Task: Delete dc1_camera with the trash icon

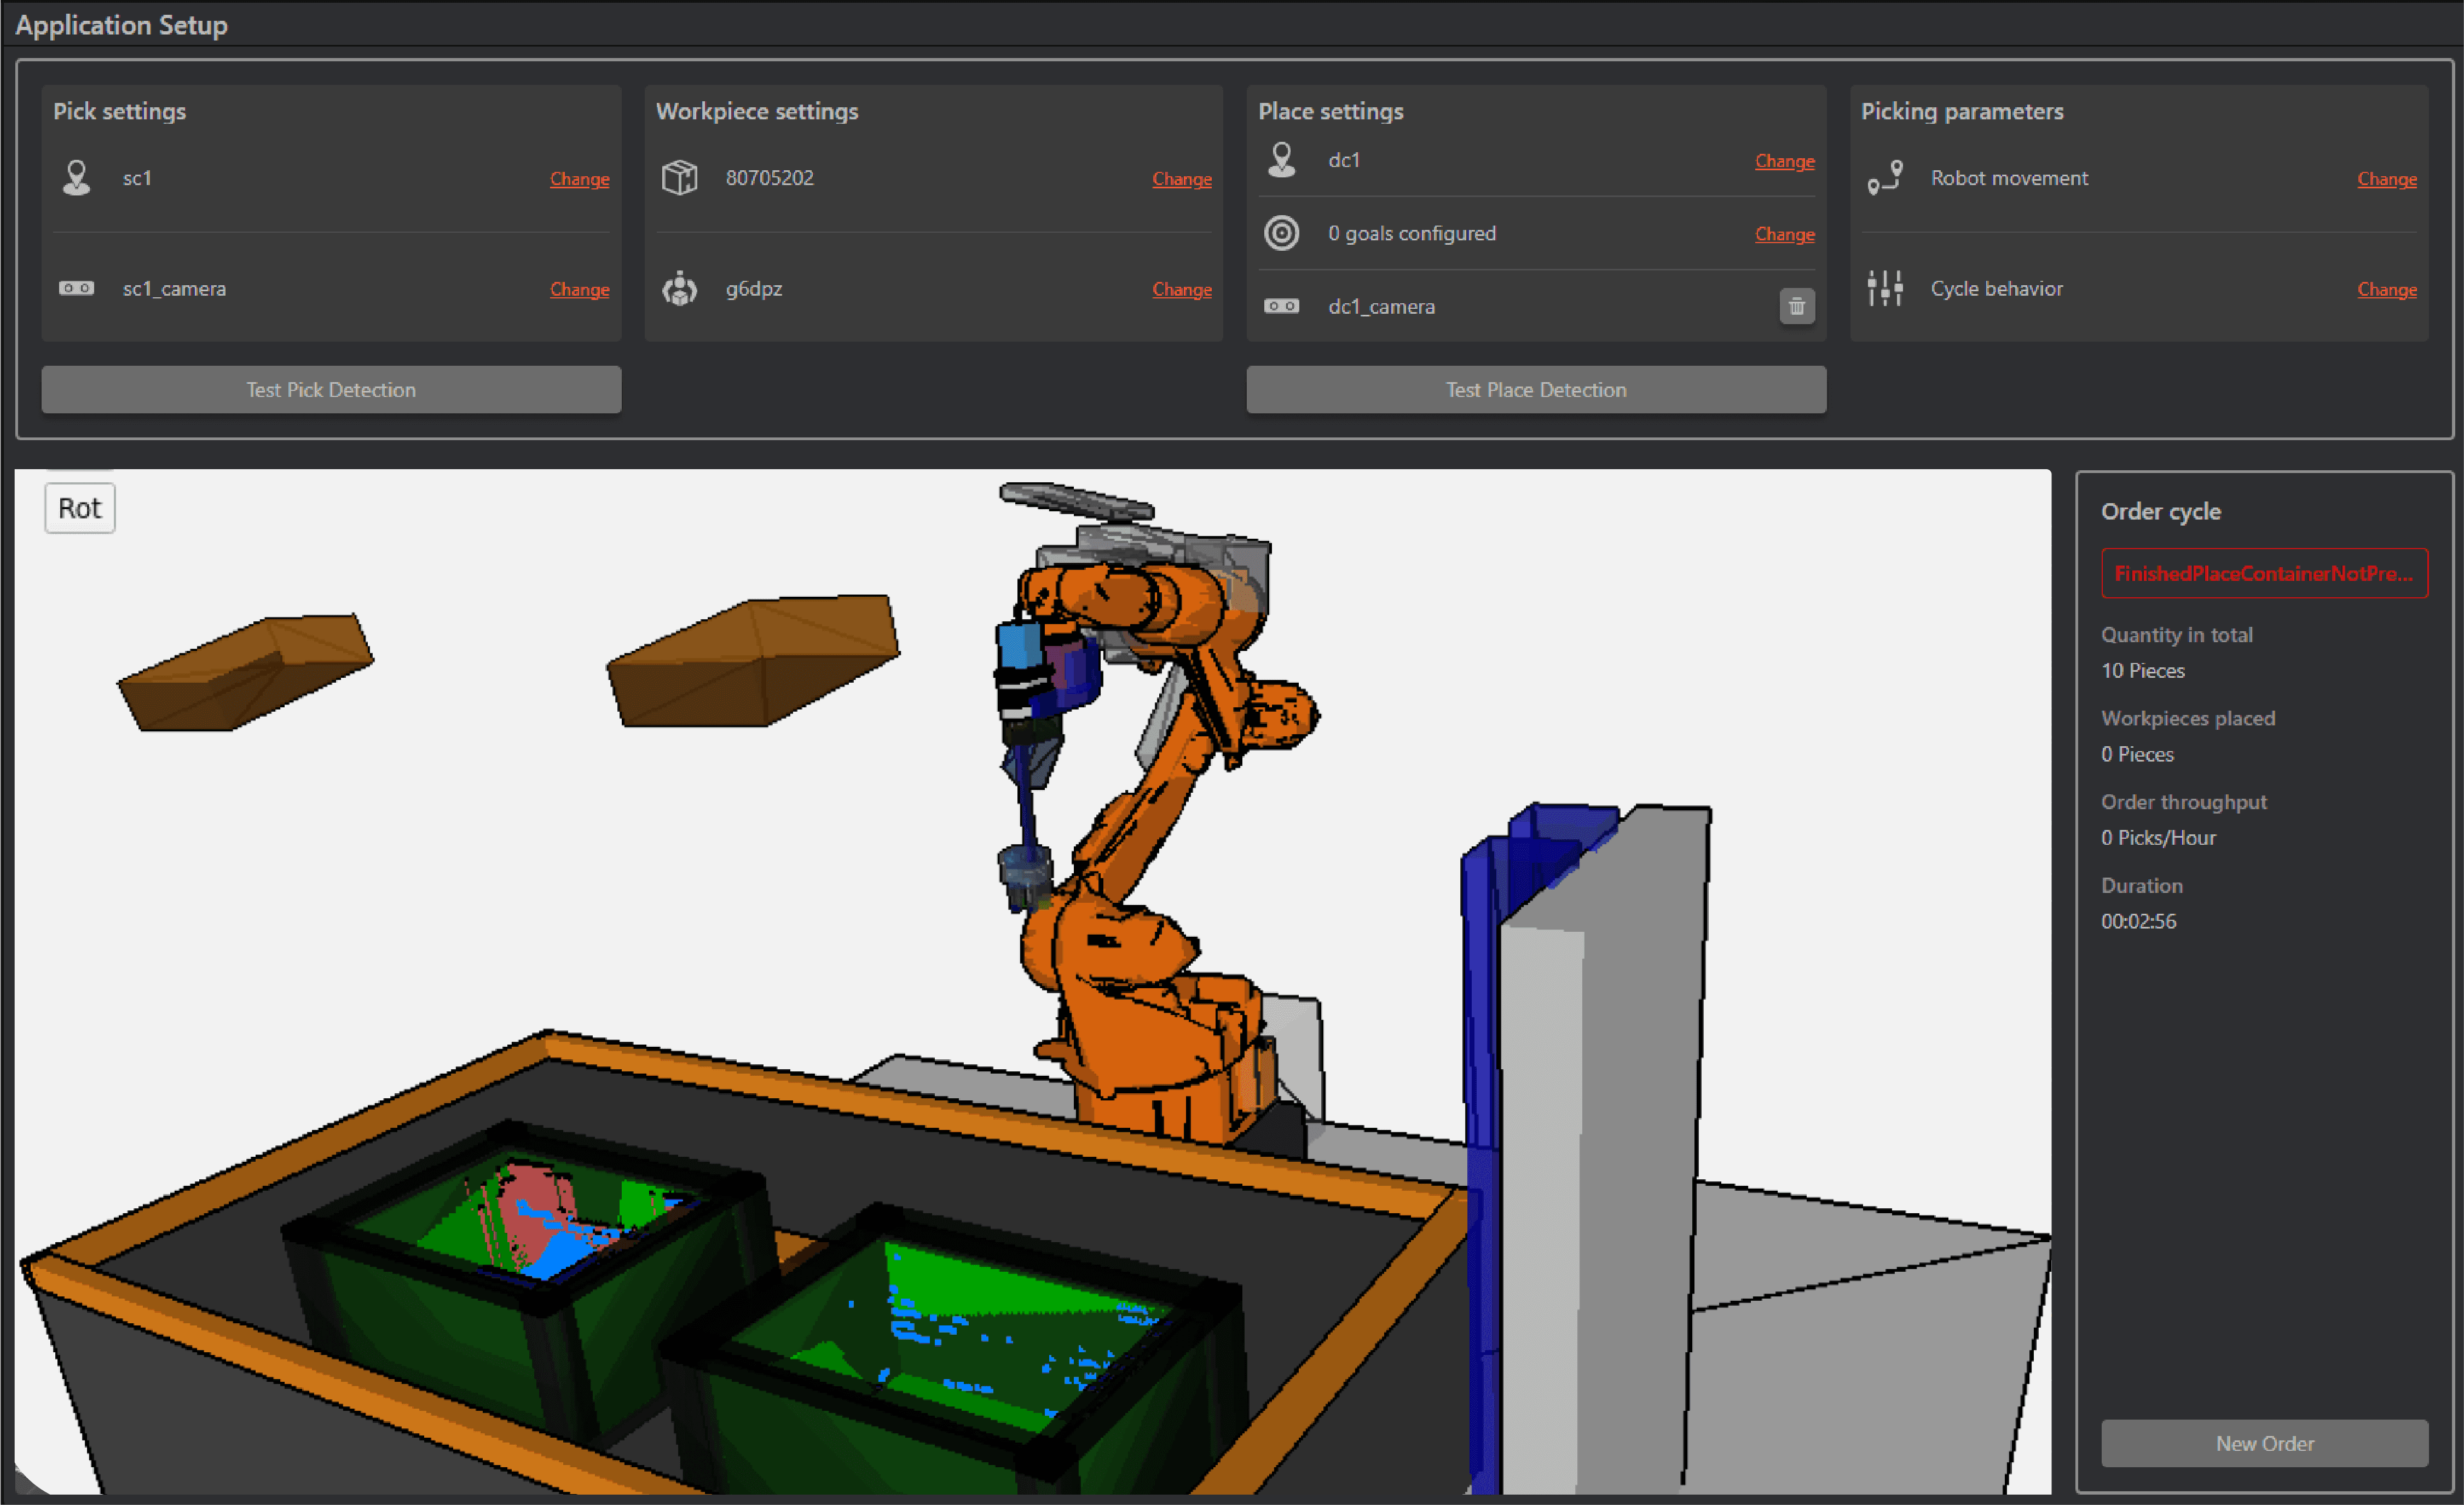Action: click(x=1796, y=306)
